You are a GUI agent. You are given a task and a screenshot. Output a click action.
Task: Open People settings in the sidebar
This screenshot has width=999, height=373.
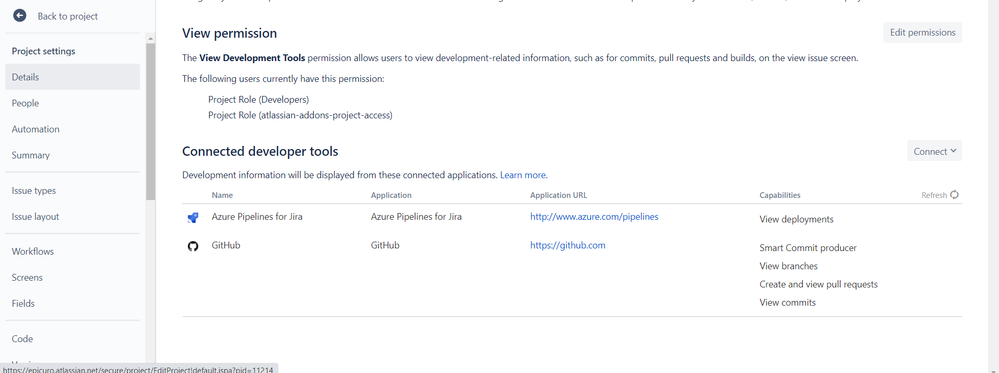tap(73, 103)
